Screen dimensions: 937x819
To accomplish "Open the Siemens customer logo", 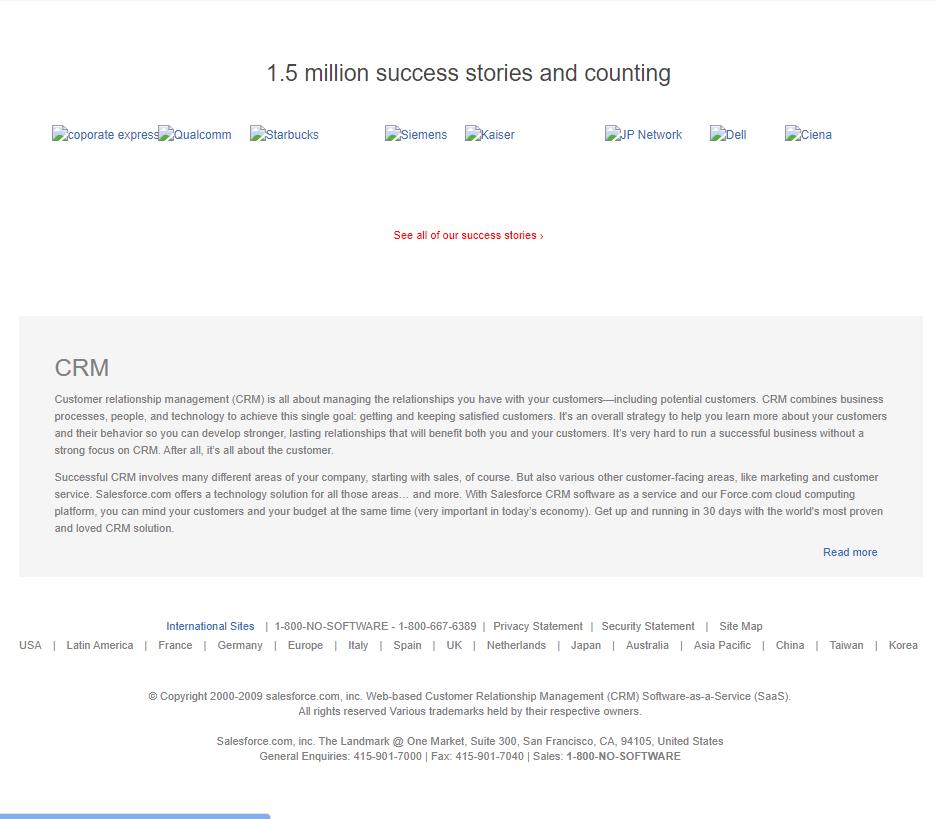I will [x=416, y=135].
